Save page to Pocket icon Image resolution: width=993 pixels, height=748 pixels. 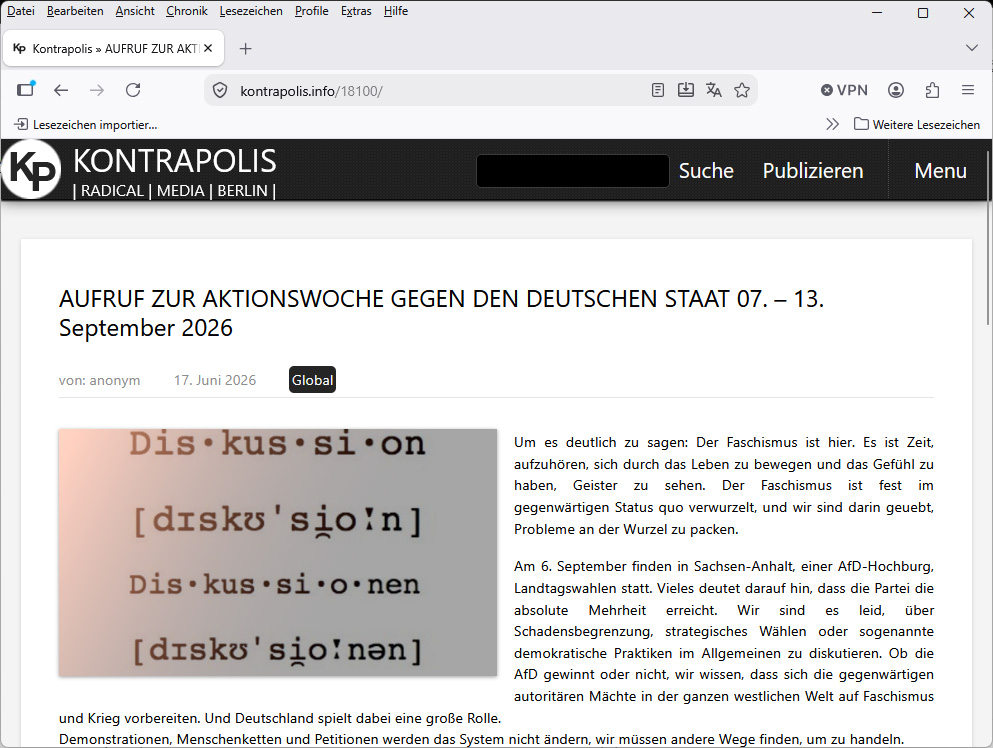(686, 91)
